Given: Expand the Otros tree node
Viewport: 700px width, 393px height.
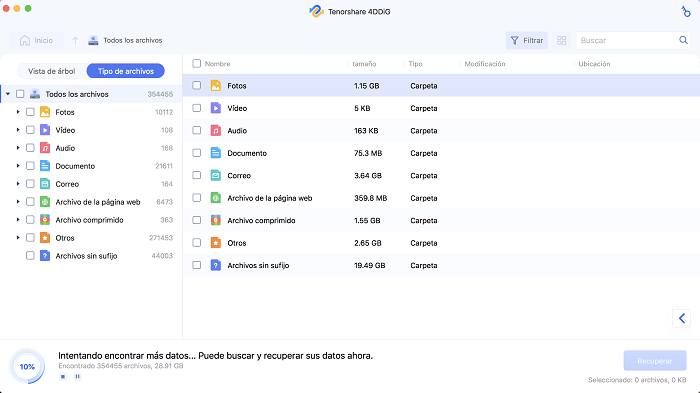Looking at the screenshot, I should pyautogui.click(x=18, y=237).
